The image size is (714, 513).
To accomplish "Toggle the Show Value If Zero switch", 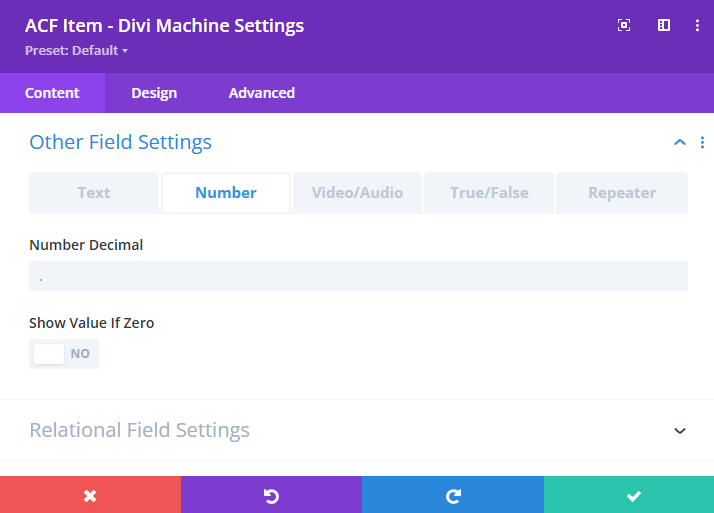I will pos(64,354).
